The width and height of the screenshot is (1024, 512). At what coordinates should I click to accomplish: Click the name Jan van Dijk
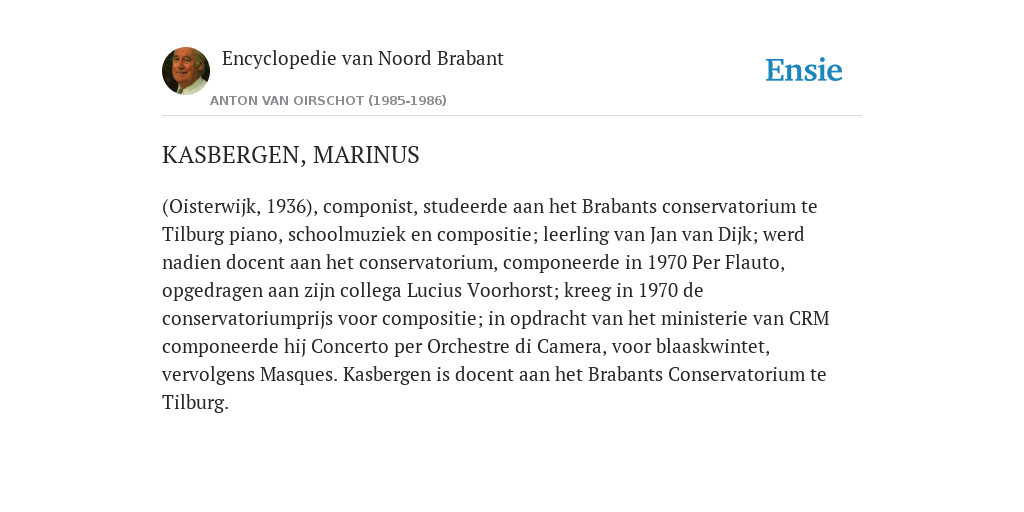700,234
